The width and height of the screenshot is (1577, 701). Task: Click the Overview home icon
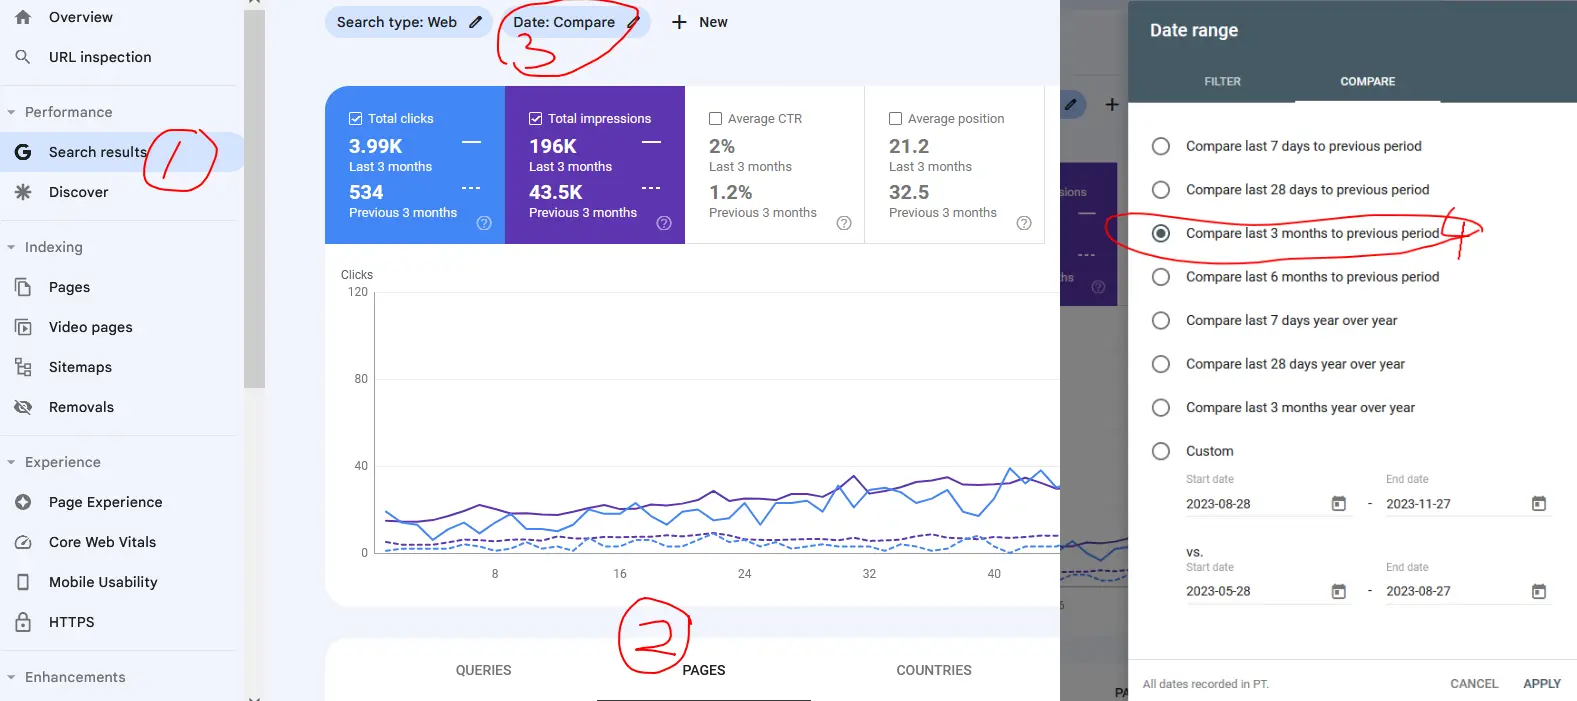pos(23,17)
